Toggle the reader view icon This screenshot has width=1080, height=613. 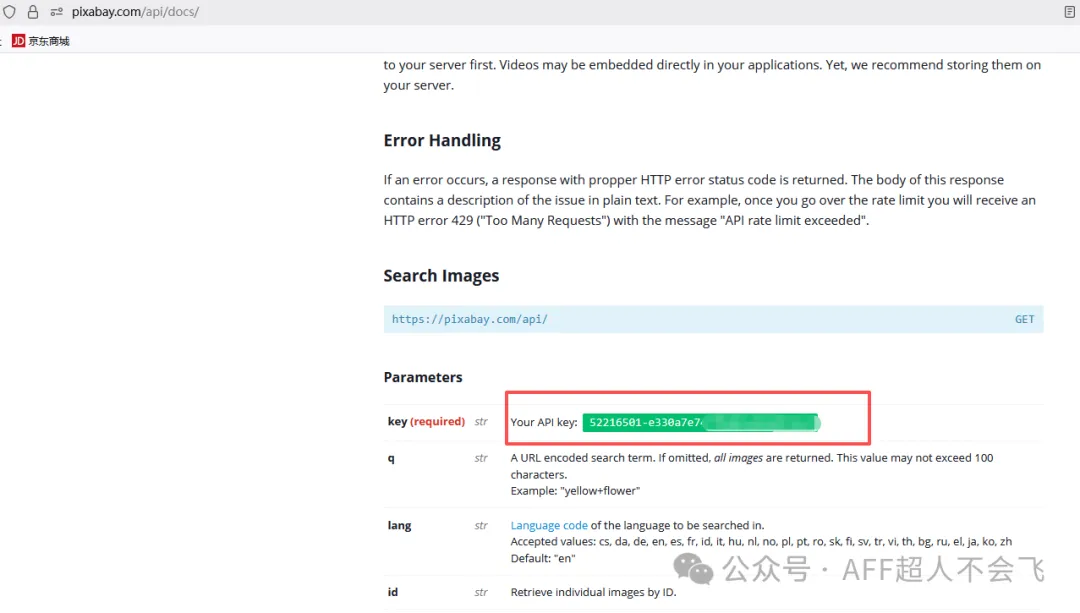[1069, 12]
